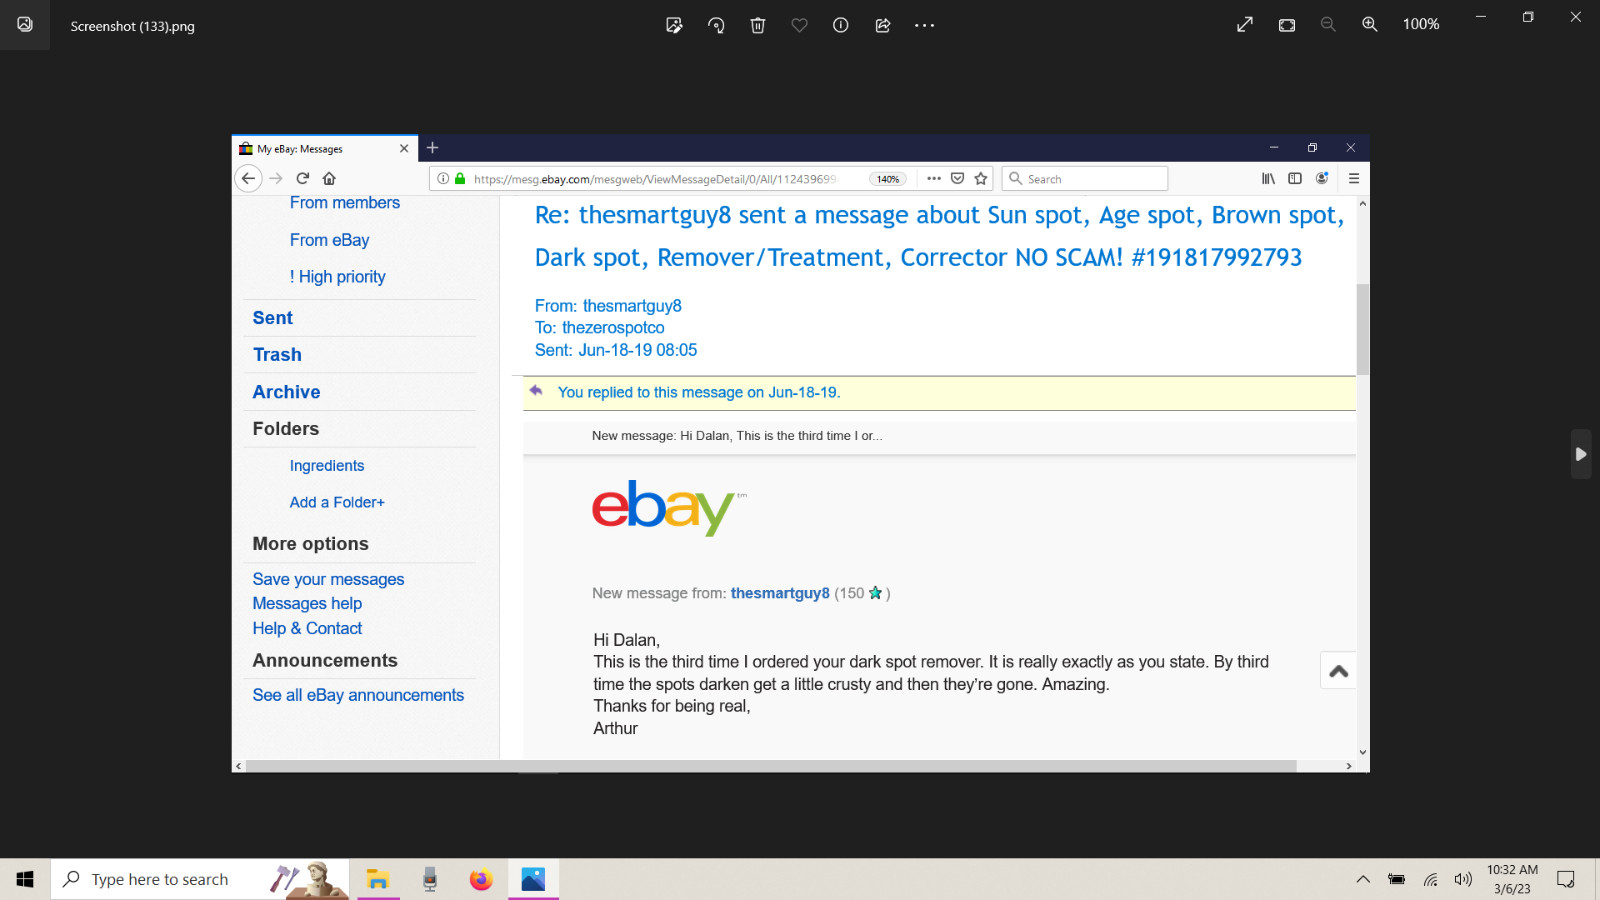Open the Windows Start menu
The image size is (1600, 900).
click(25, 879)
